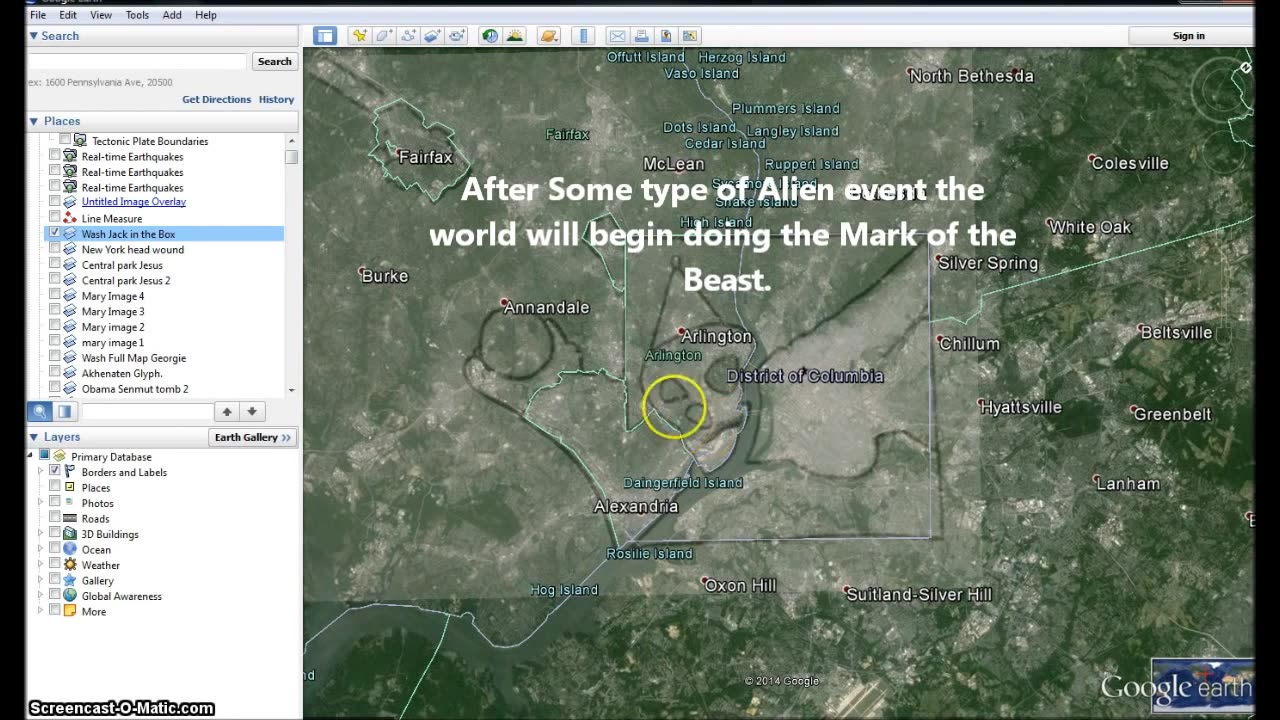1280x720 pixels.
Task: Click the magnifier search-places icon below the list
Action: (x=40, y=411)
